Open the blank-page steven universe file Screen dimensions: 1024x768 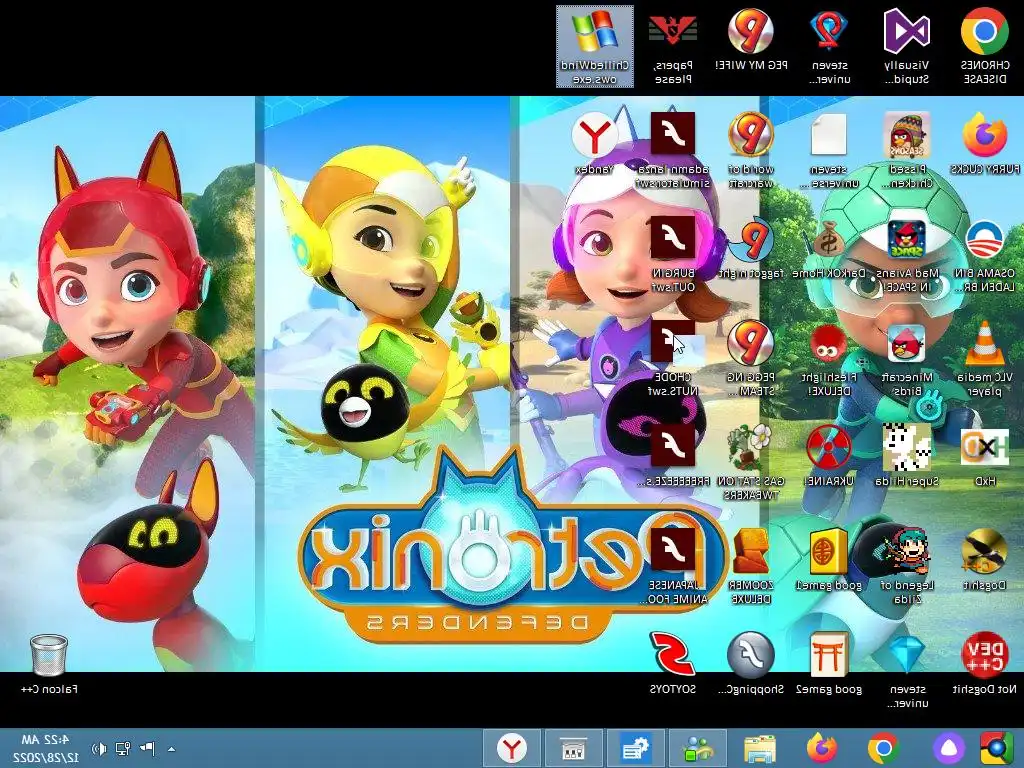(x=829, y=150)
